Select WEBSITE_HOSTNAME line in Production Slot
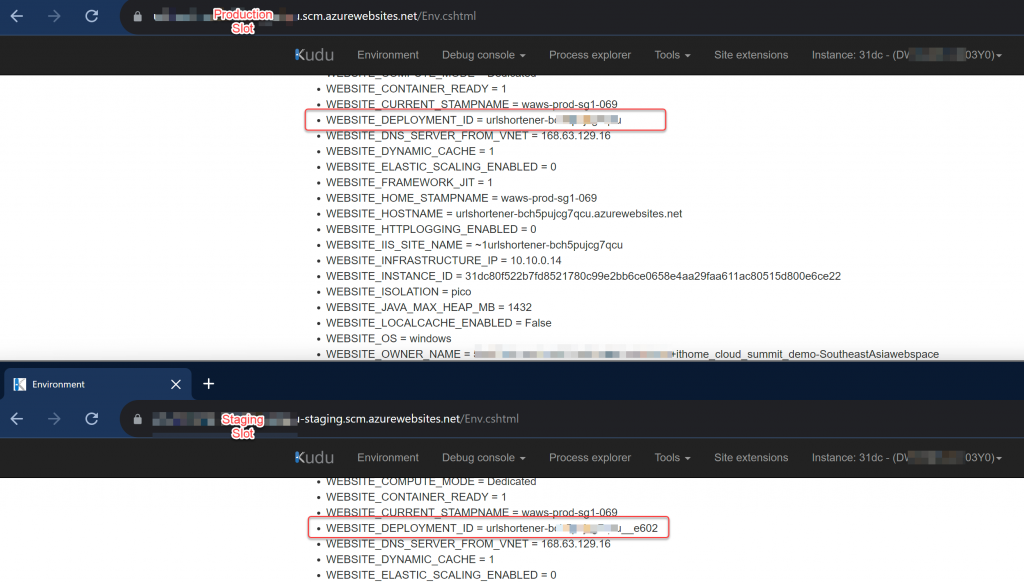This screenshot has height=583, width=1024. pos(504,213)
